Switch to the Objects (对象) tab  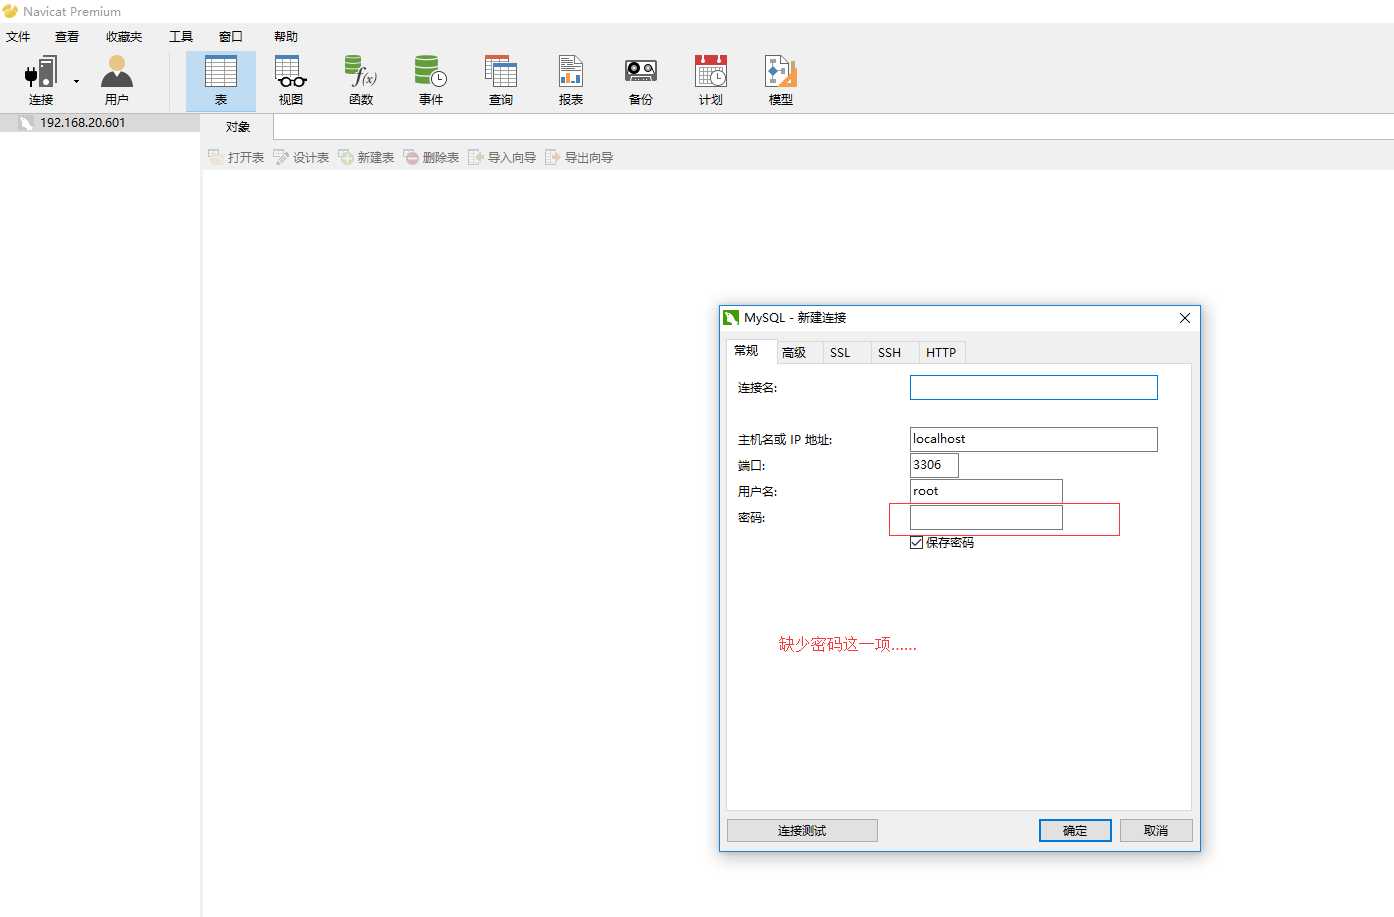[x=237, y=127]
